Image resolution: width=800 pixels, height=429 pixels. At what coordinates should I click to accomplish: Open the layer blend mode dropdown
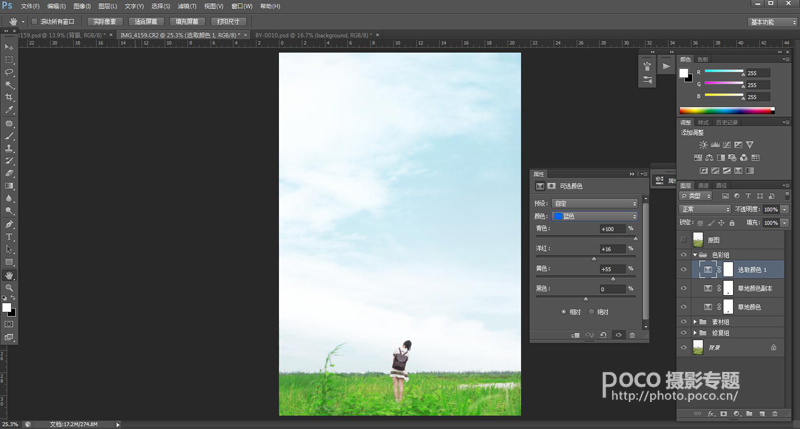click(705, 209)
